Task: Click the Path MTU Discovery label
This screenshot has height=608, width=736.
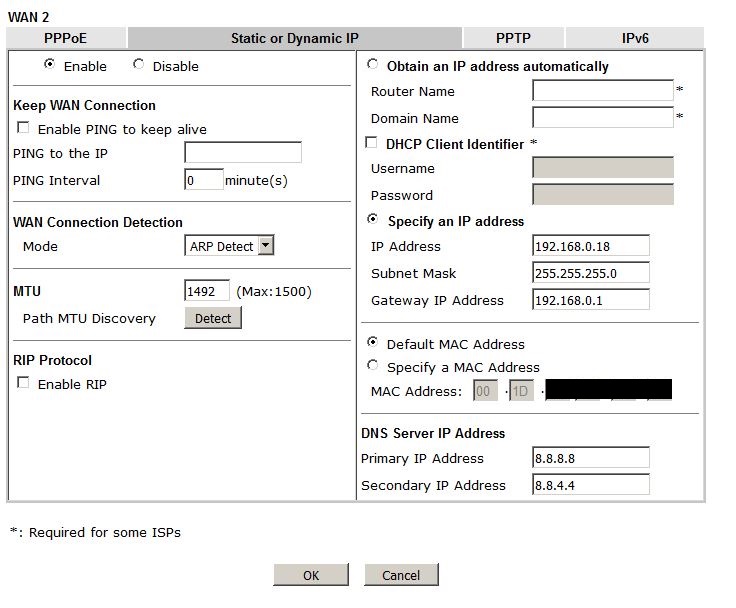Action: coord(89,318)
